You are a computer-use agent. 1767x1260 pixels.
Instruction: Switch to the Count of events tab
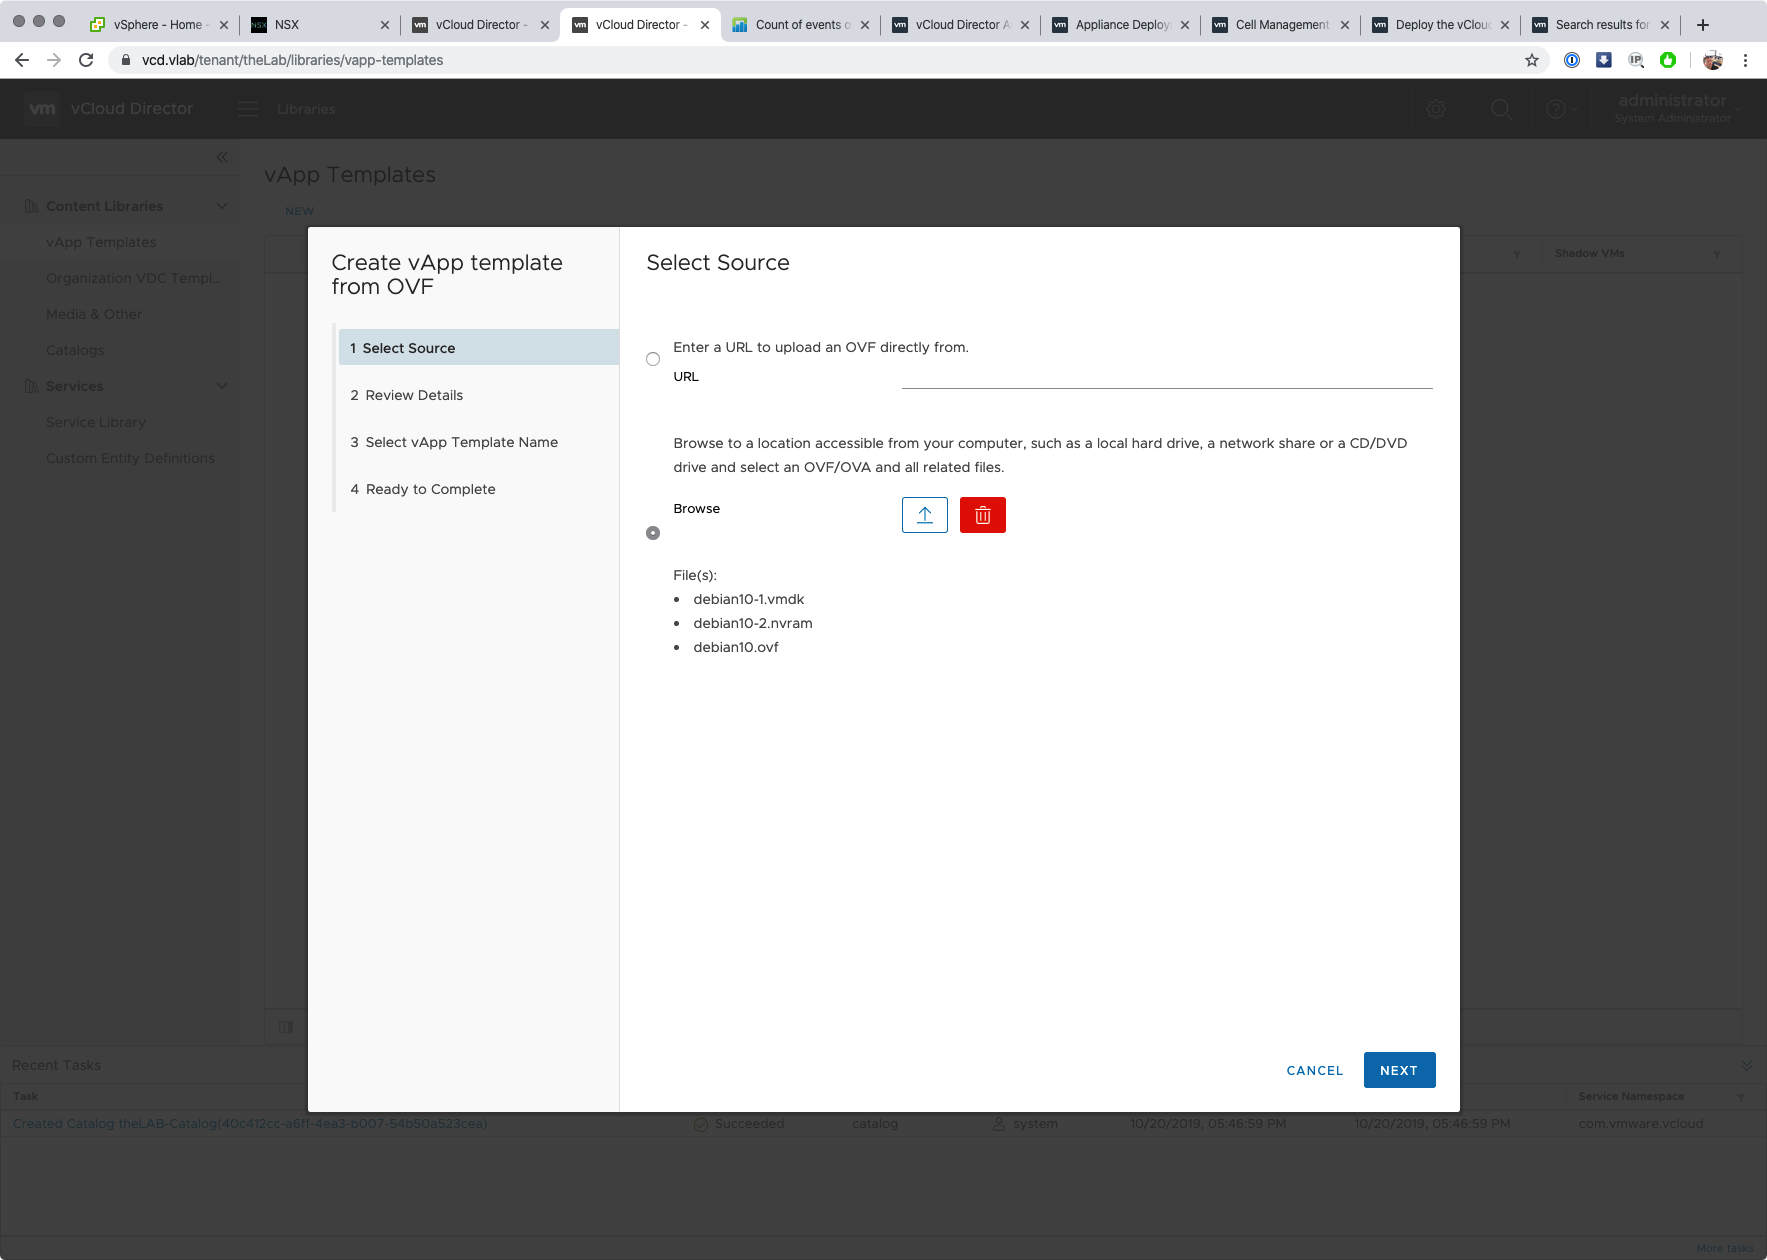coord(800,25)
